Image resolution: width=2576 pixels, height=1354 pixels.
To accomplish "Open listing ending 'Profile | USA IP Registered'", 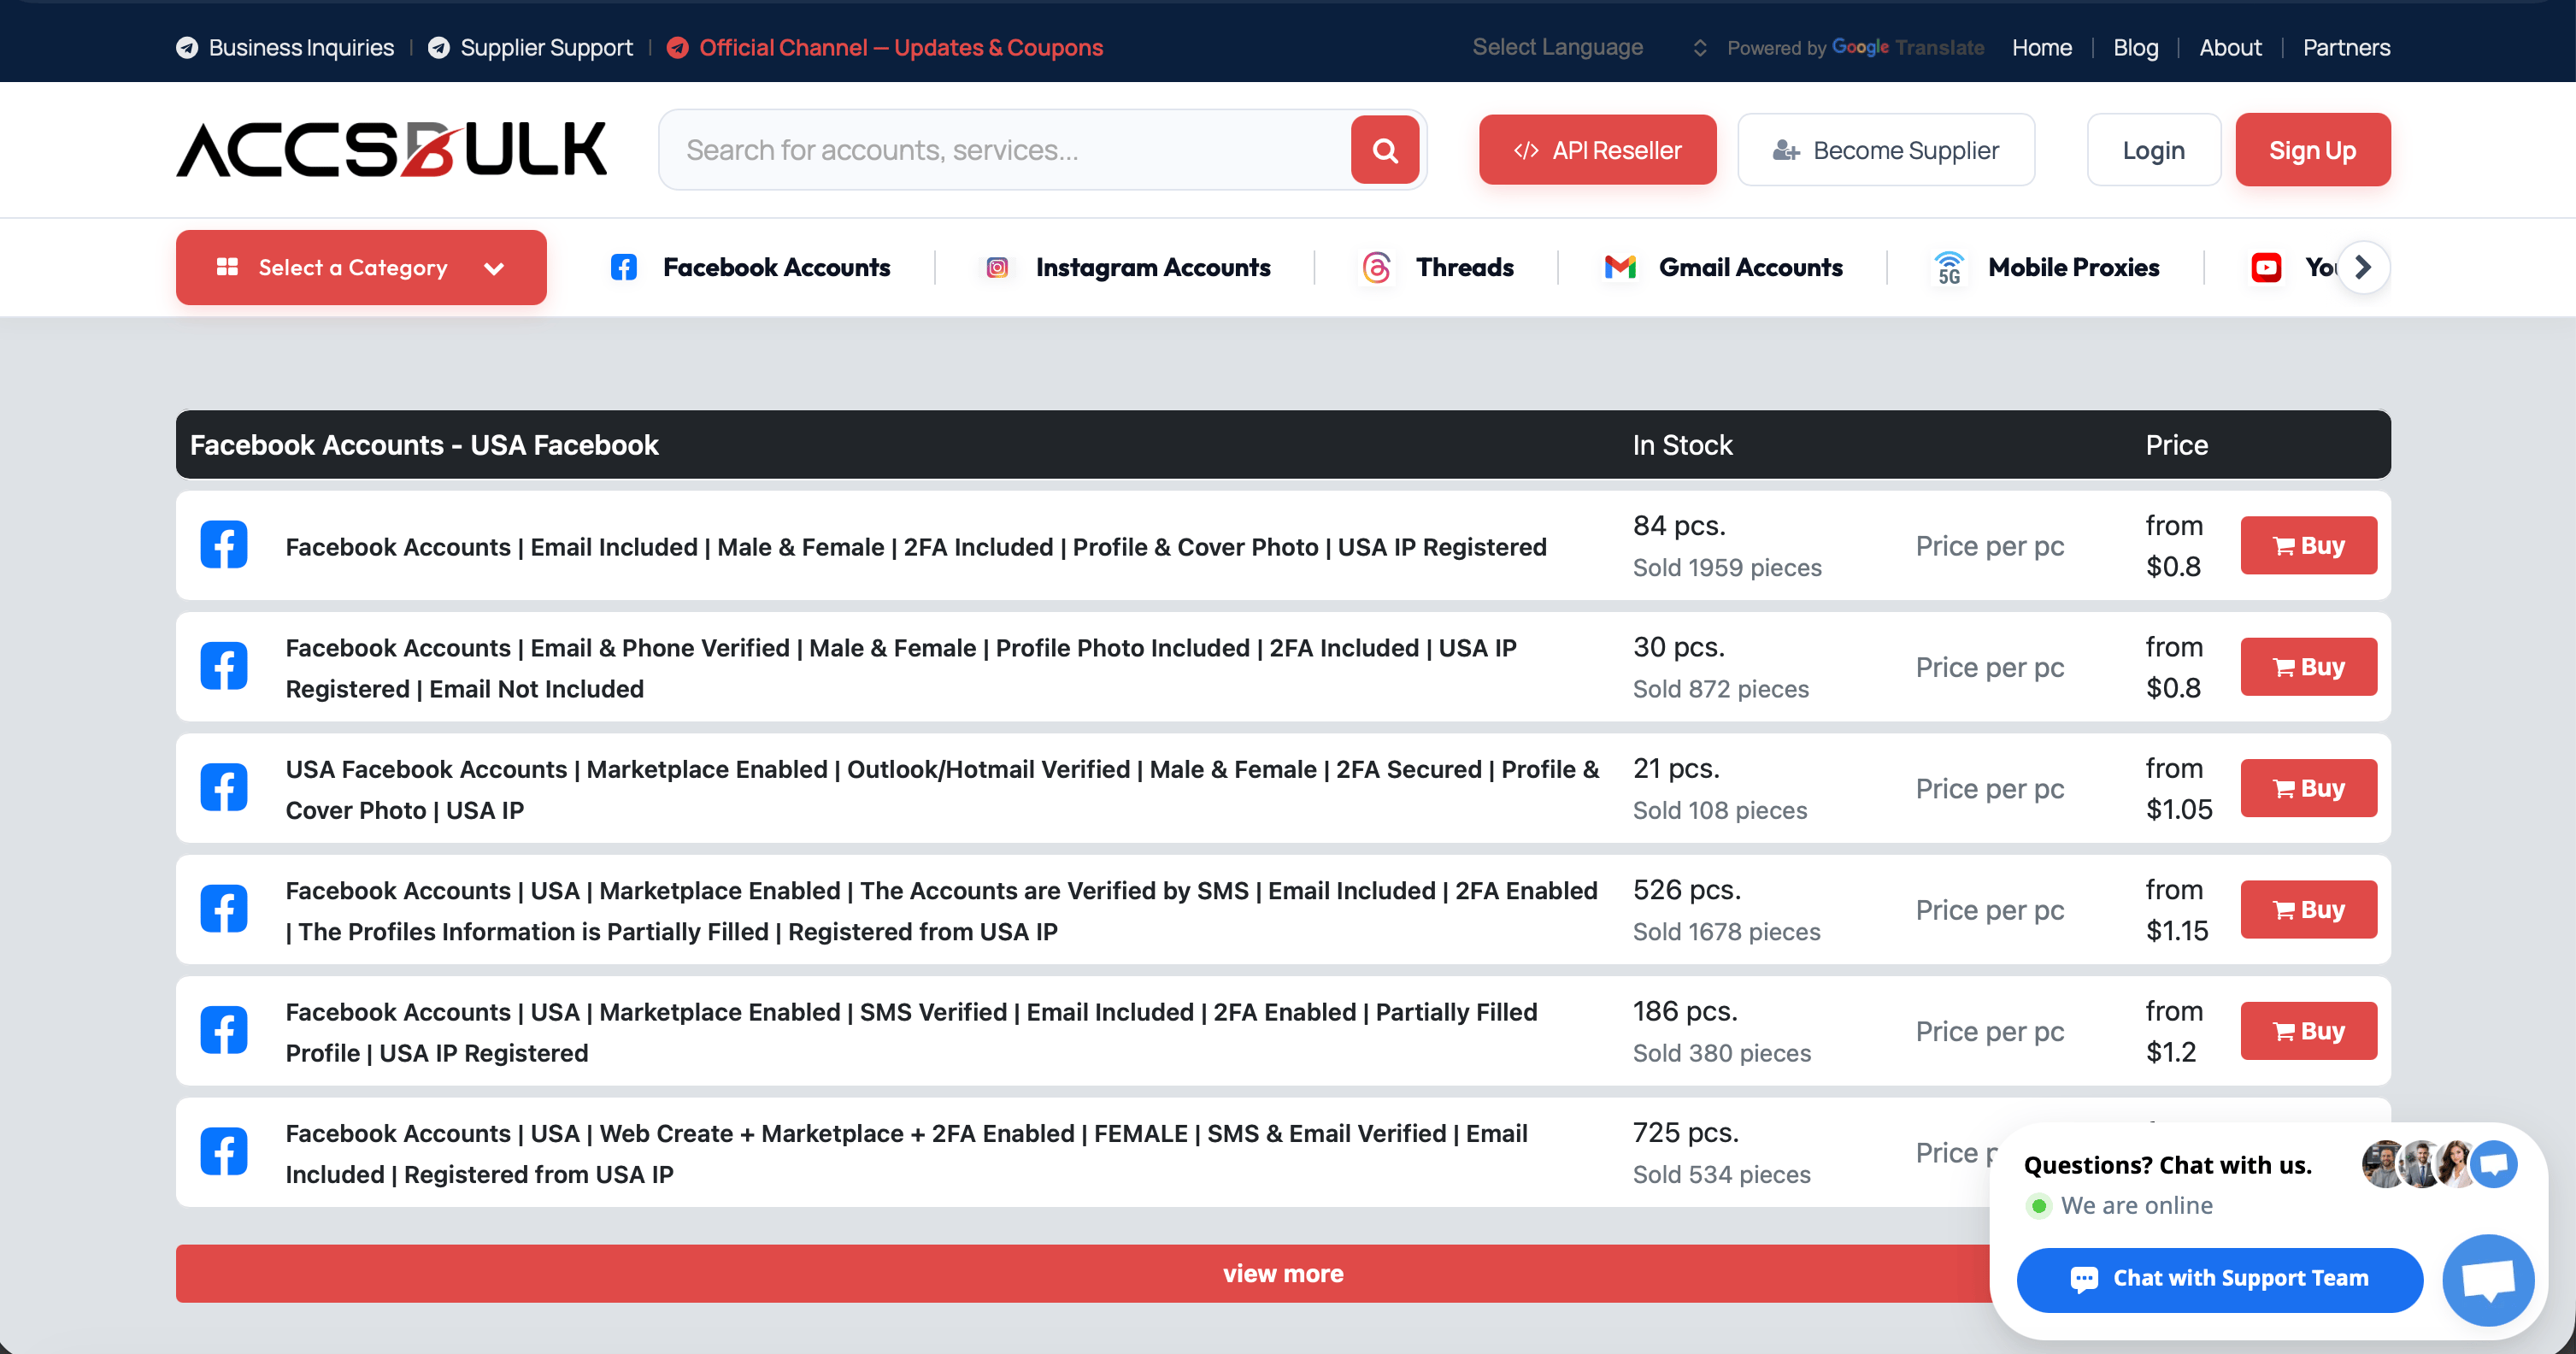I will tap(911, 1032).
